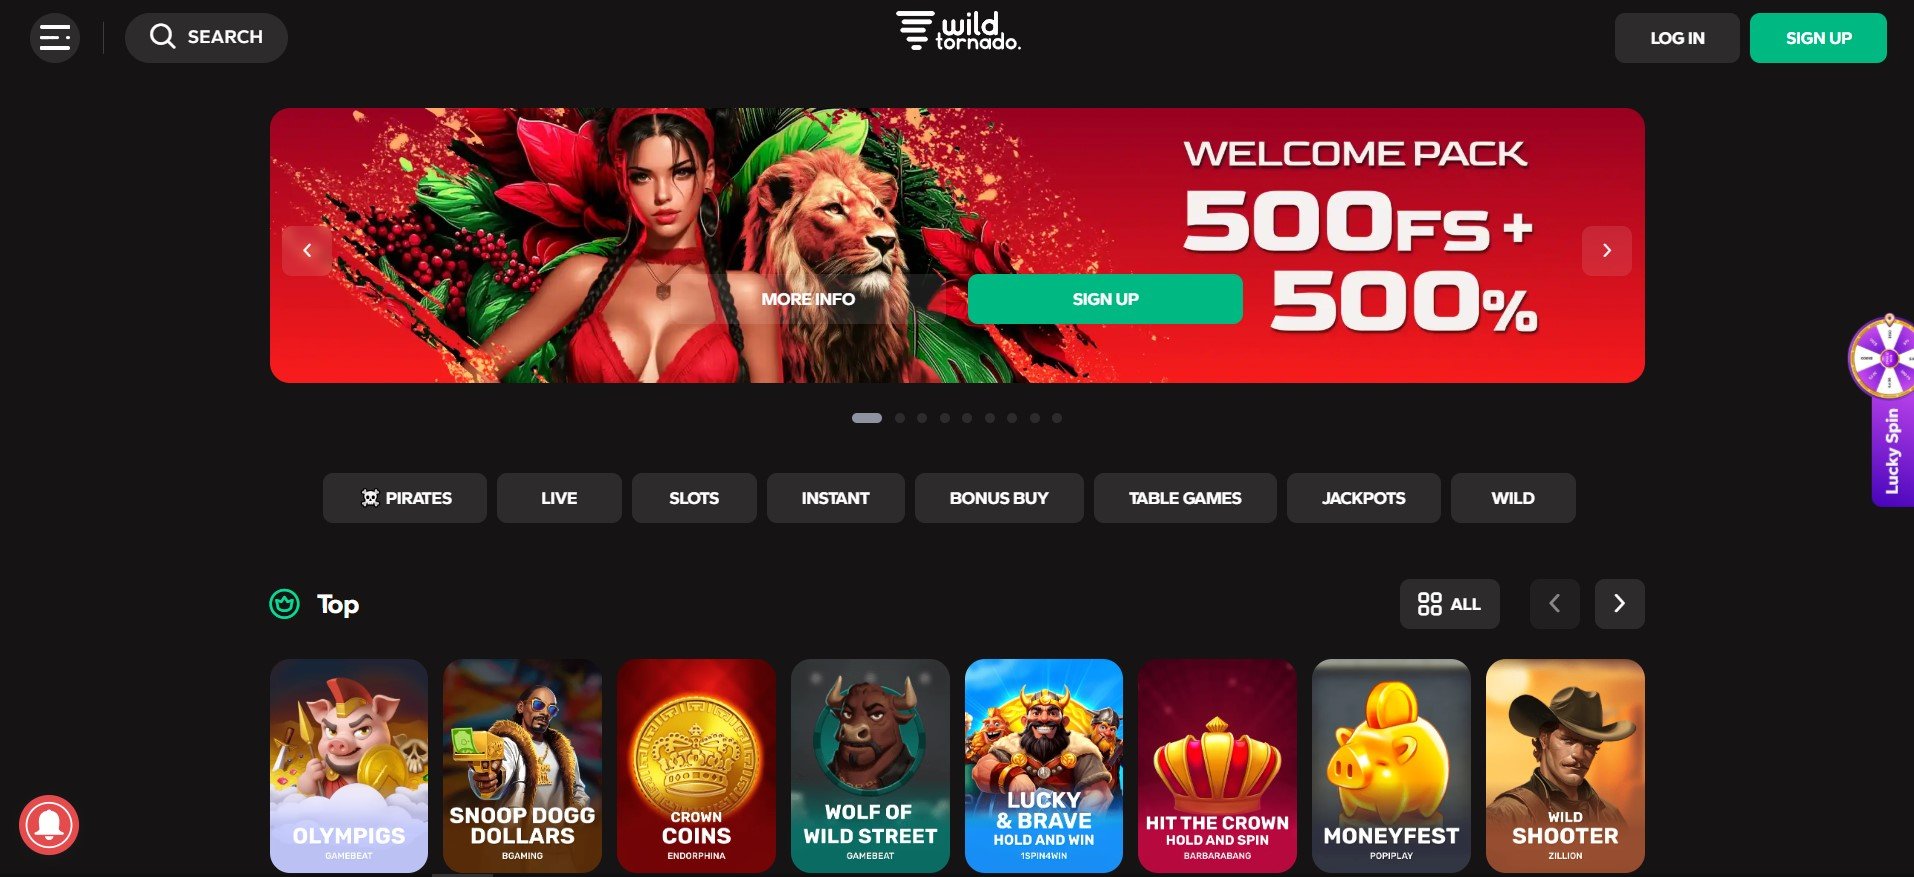Click the magnifying glass search icon

pyautogui.click(x=162, y=37)
